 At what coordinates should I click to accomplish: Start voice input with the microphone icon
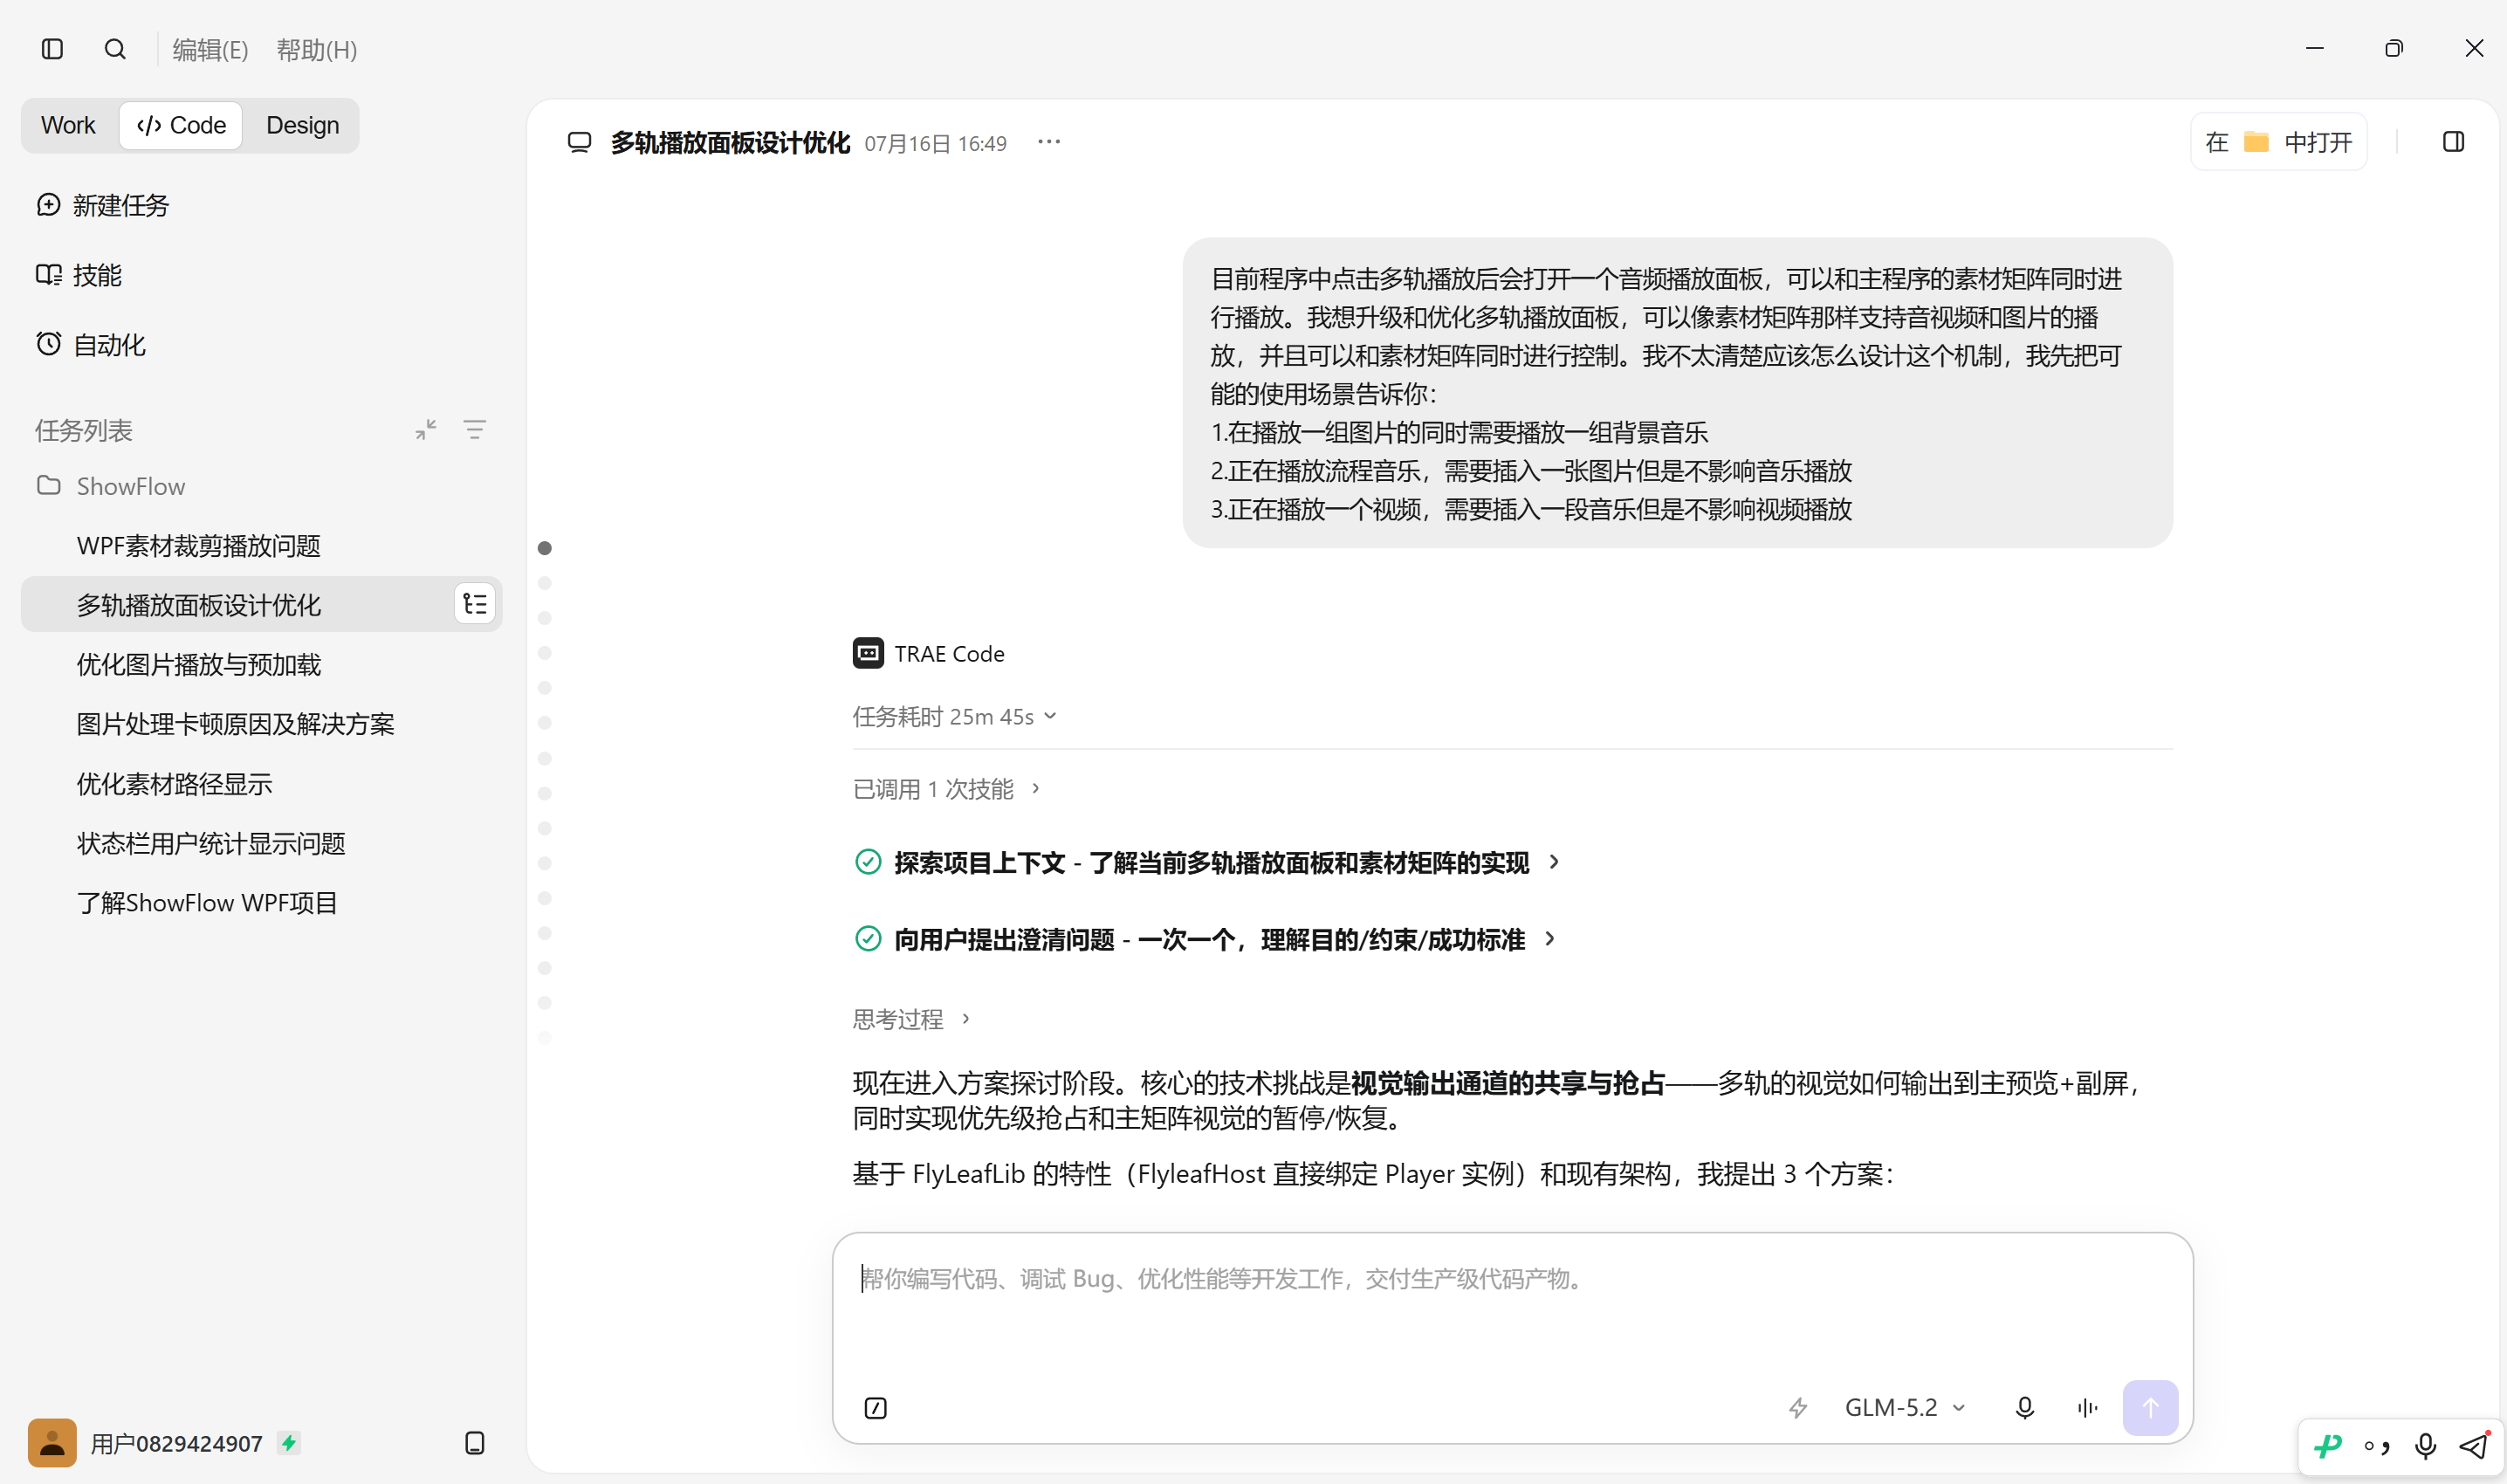[x=2025, y=1408]
